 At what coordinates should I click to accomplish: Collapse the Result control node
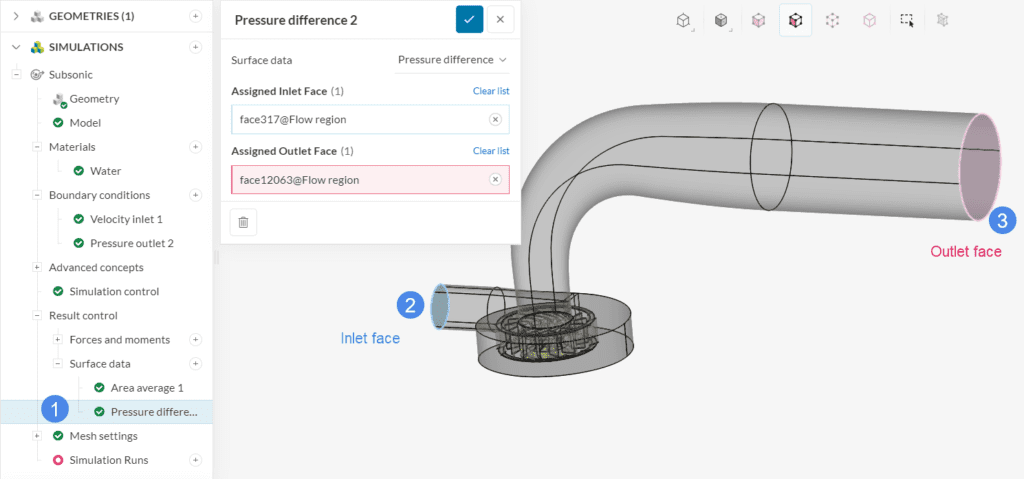tap(37, 316)
